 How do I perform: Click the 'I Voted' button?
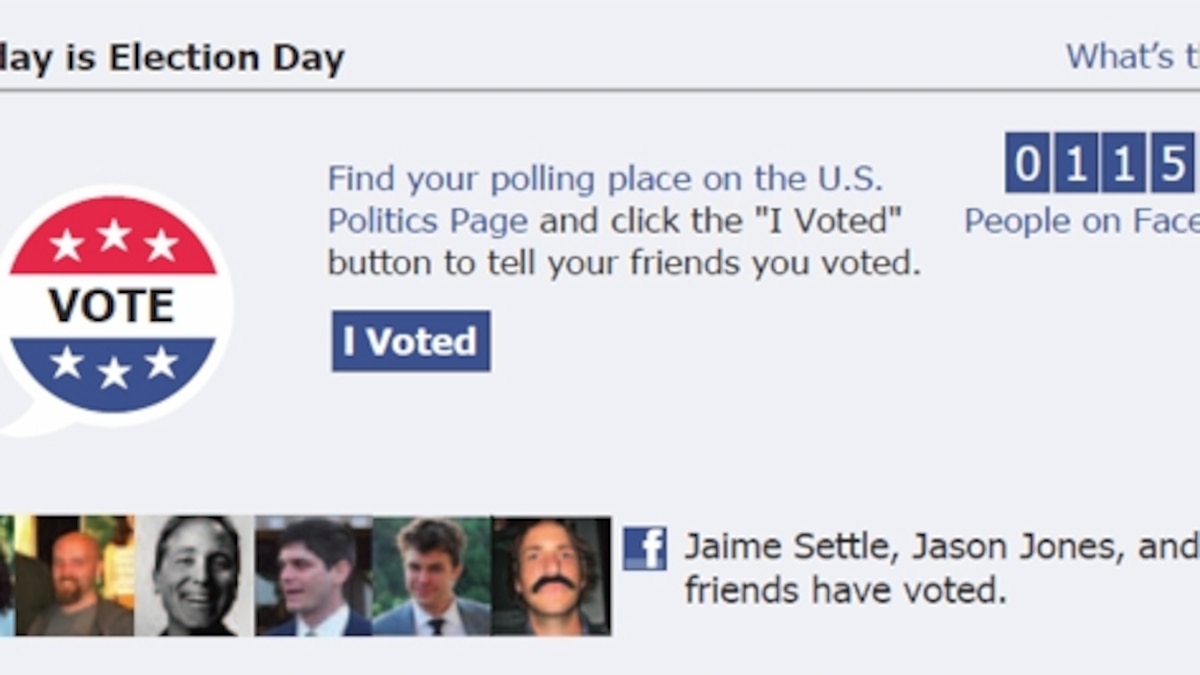point(410,340)
